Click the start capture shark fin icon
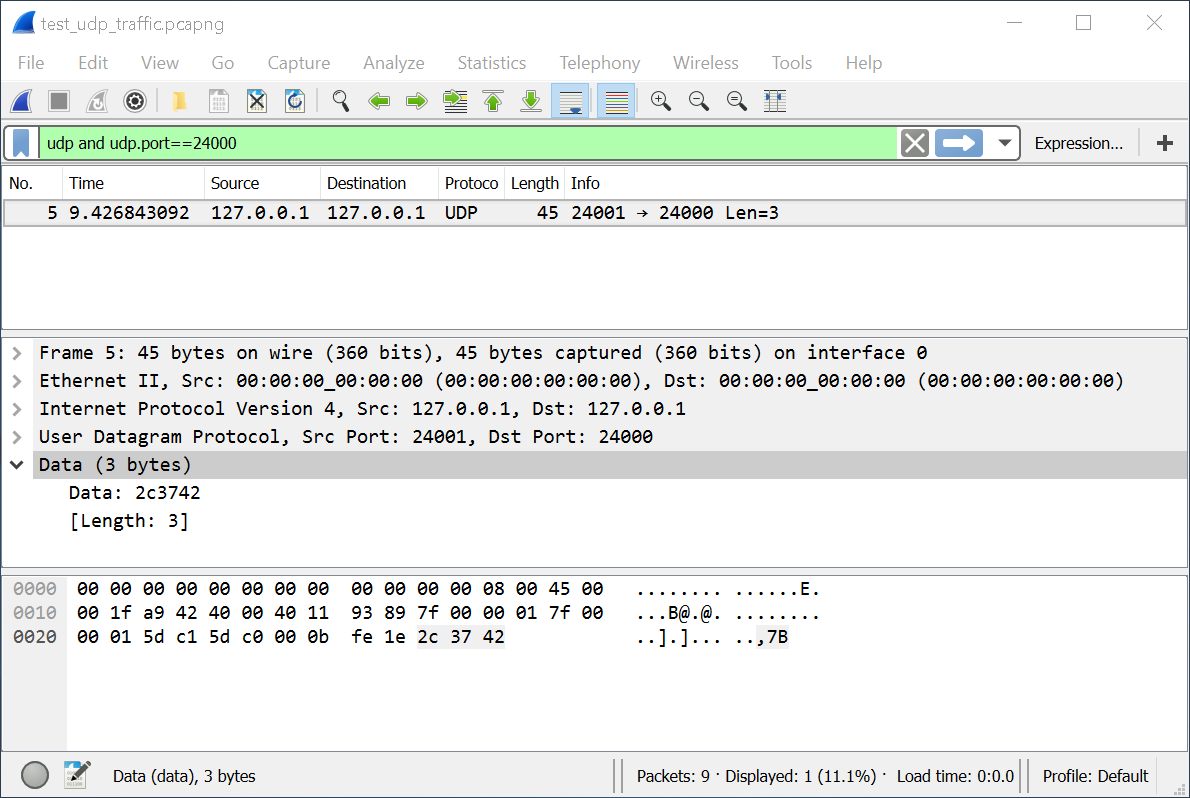The width and height of the screenshot is (1190, 798). [21, 101]
